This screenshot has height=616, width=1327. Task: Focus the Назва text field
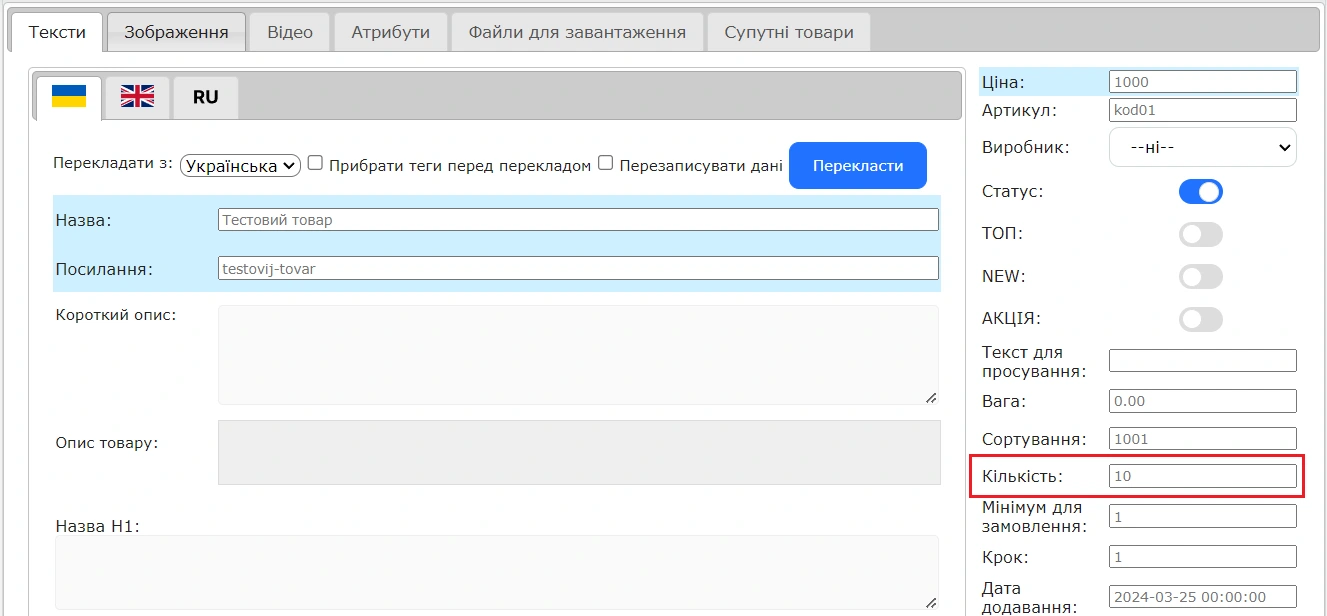[x=578, y=220]
